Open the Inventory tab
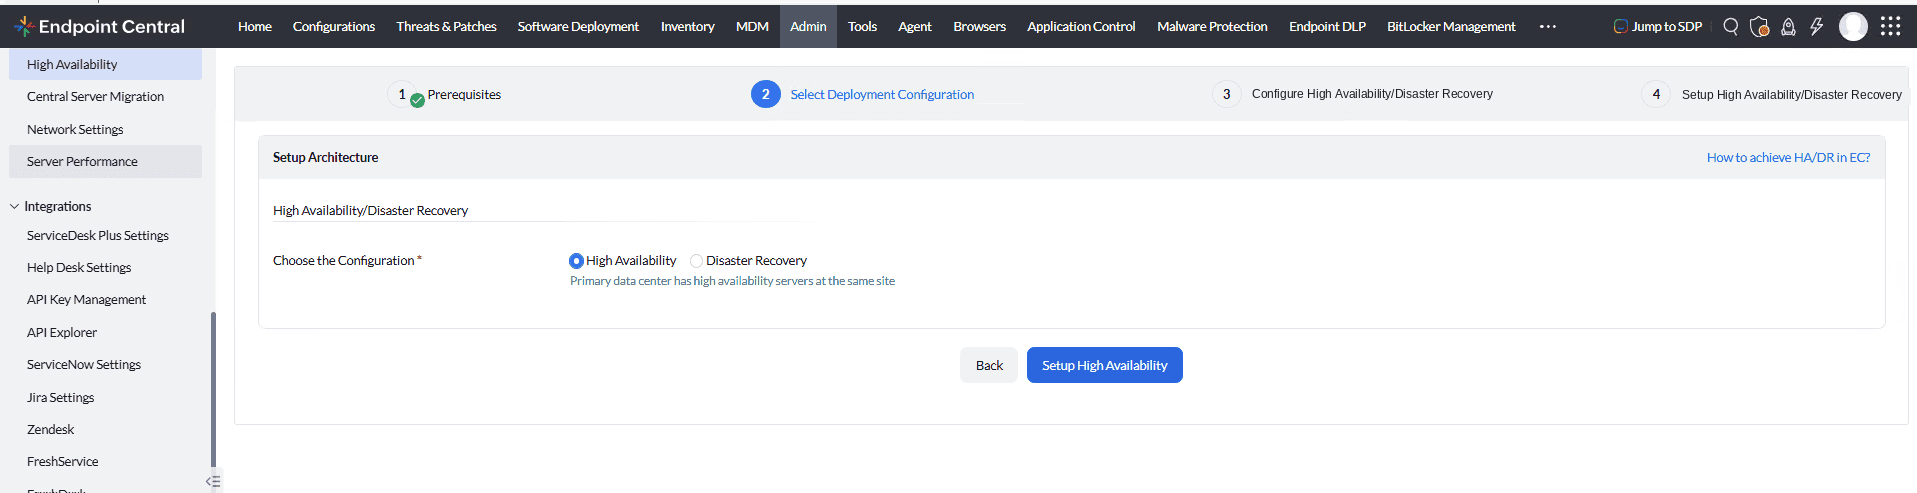The height and width of the screenshot is (493, 1917). point(688,26)
